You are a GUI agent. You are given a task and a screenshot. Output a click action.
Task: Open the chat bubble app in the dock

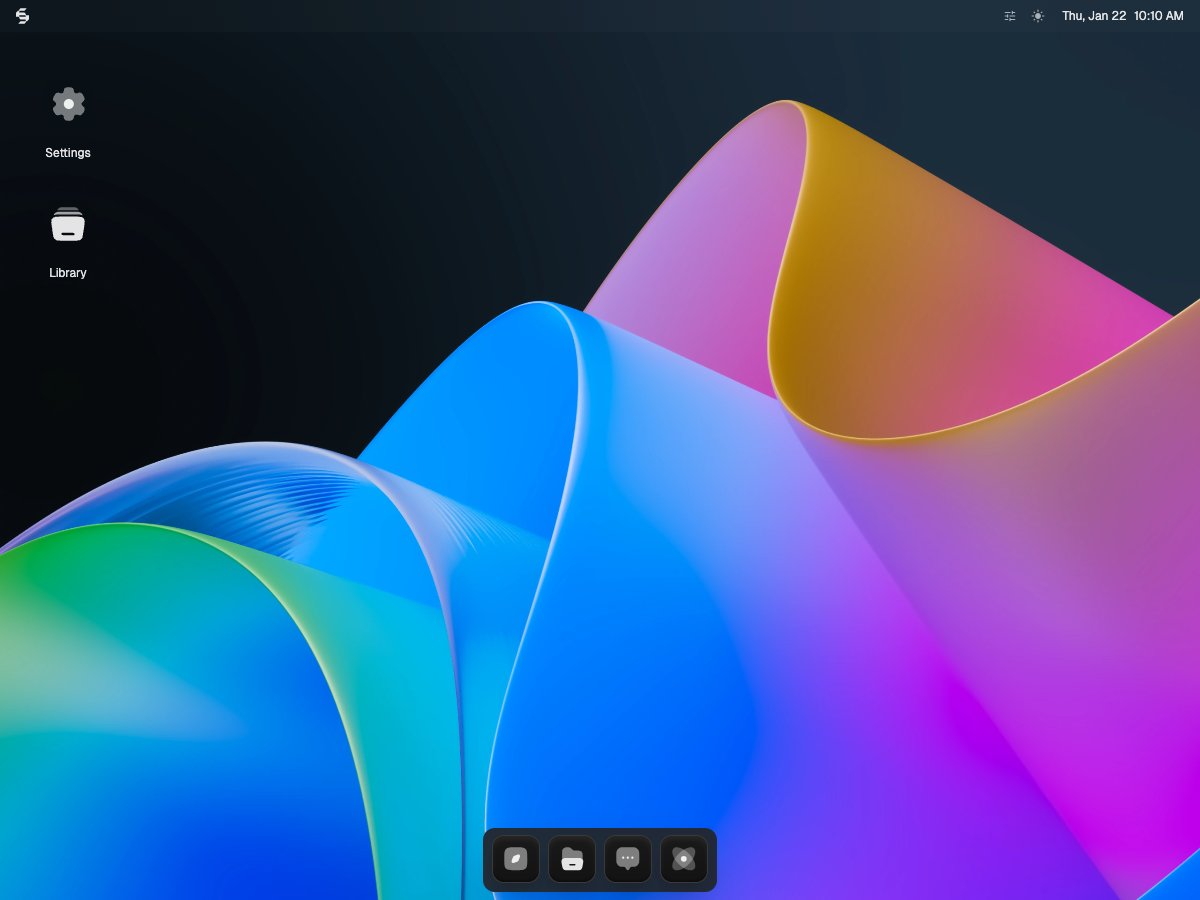pos(628,859)
